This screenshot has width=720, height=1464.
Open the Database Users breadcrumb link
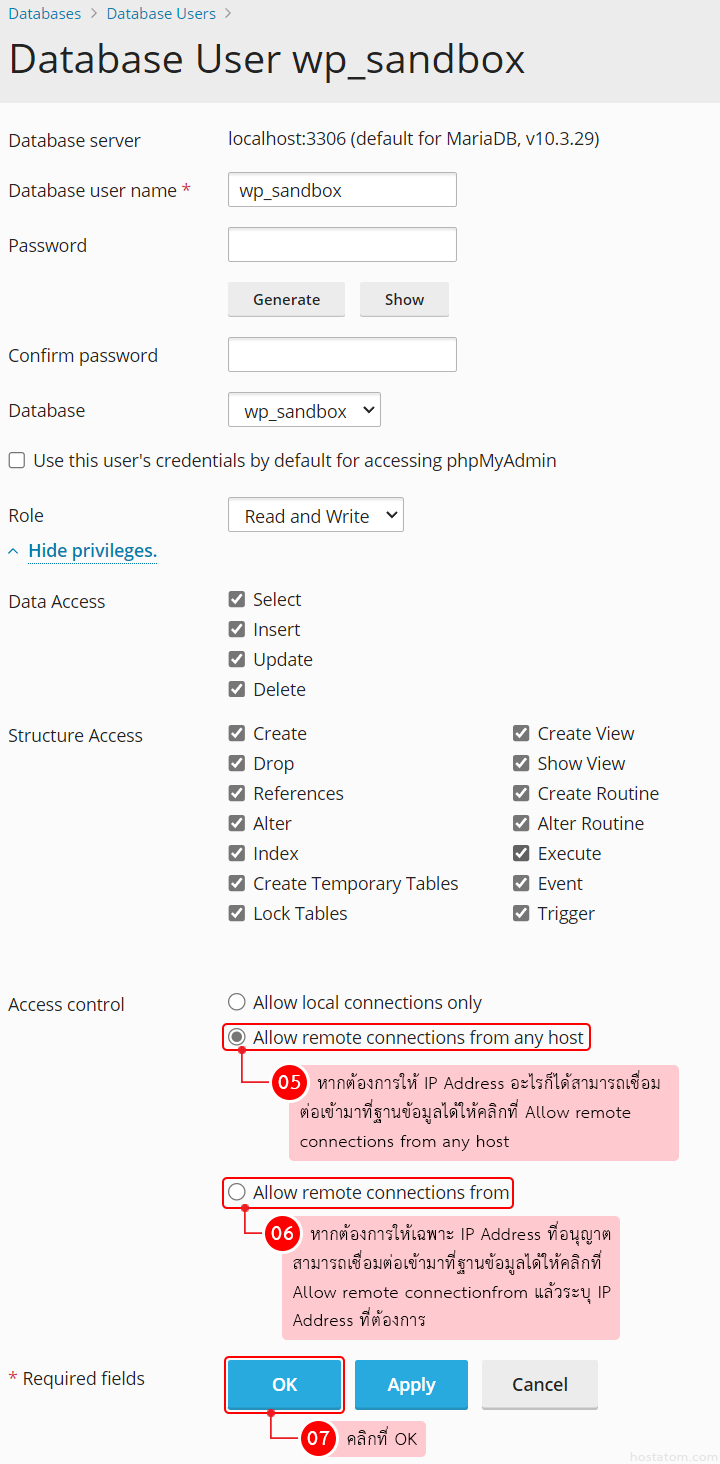pyautogui.click(x=161, y=14)
